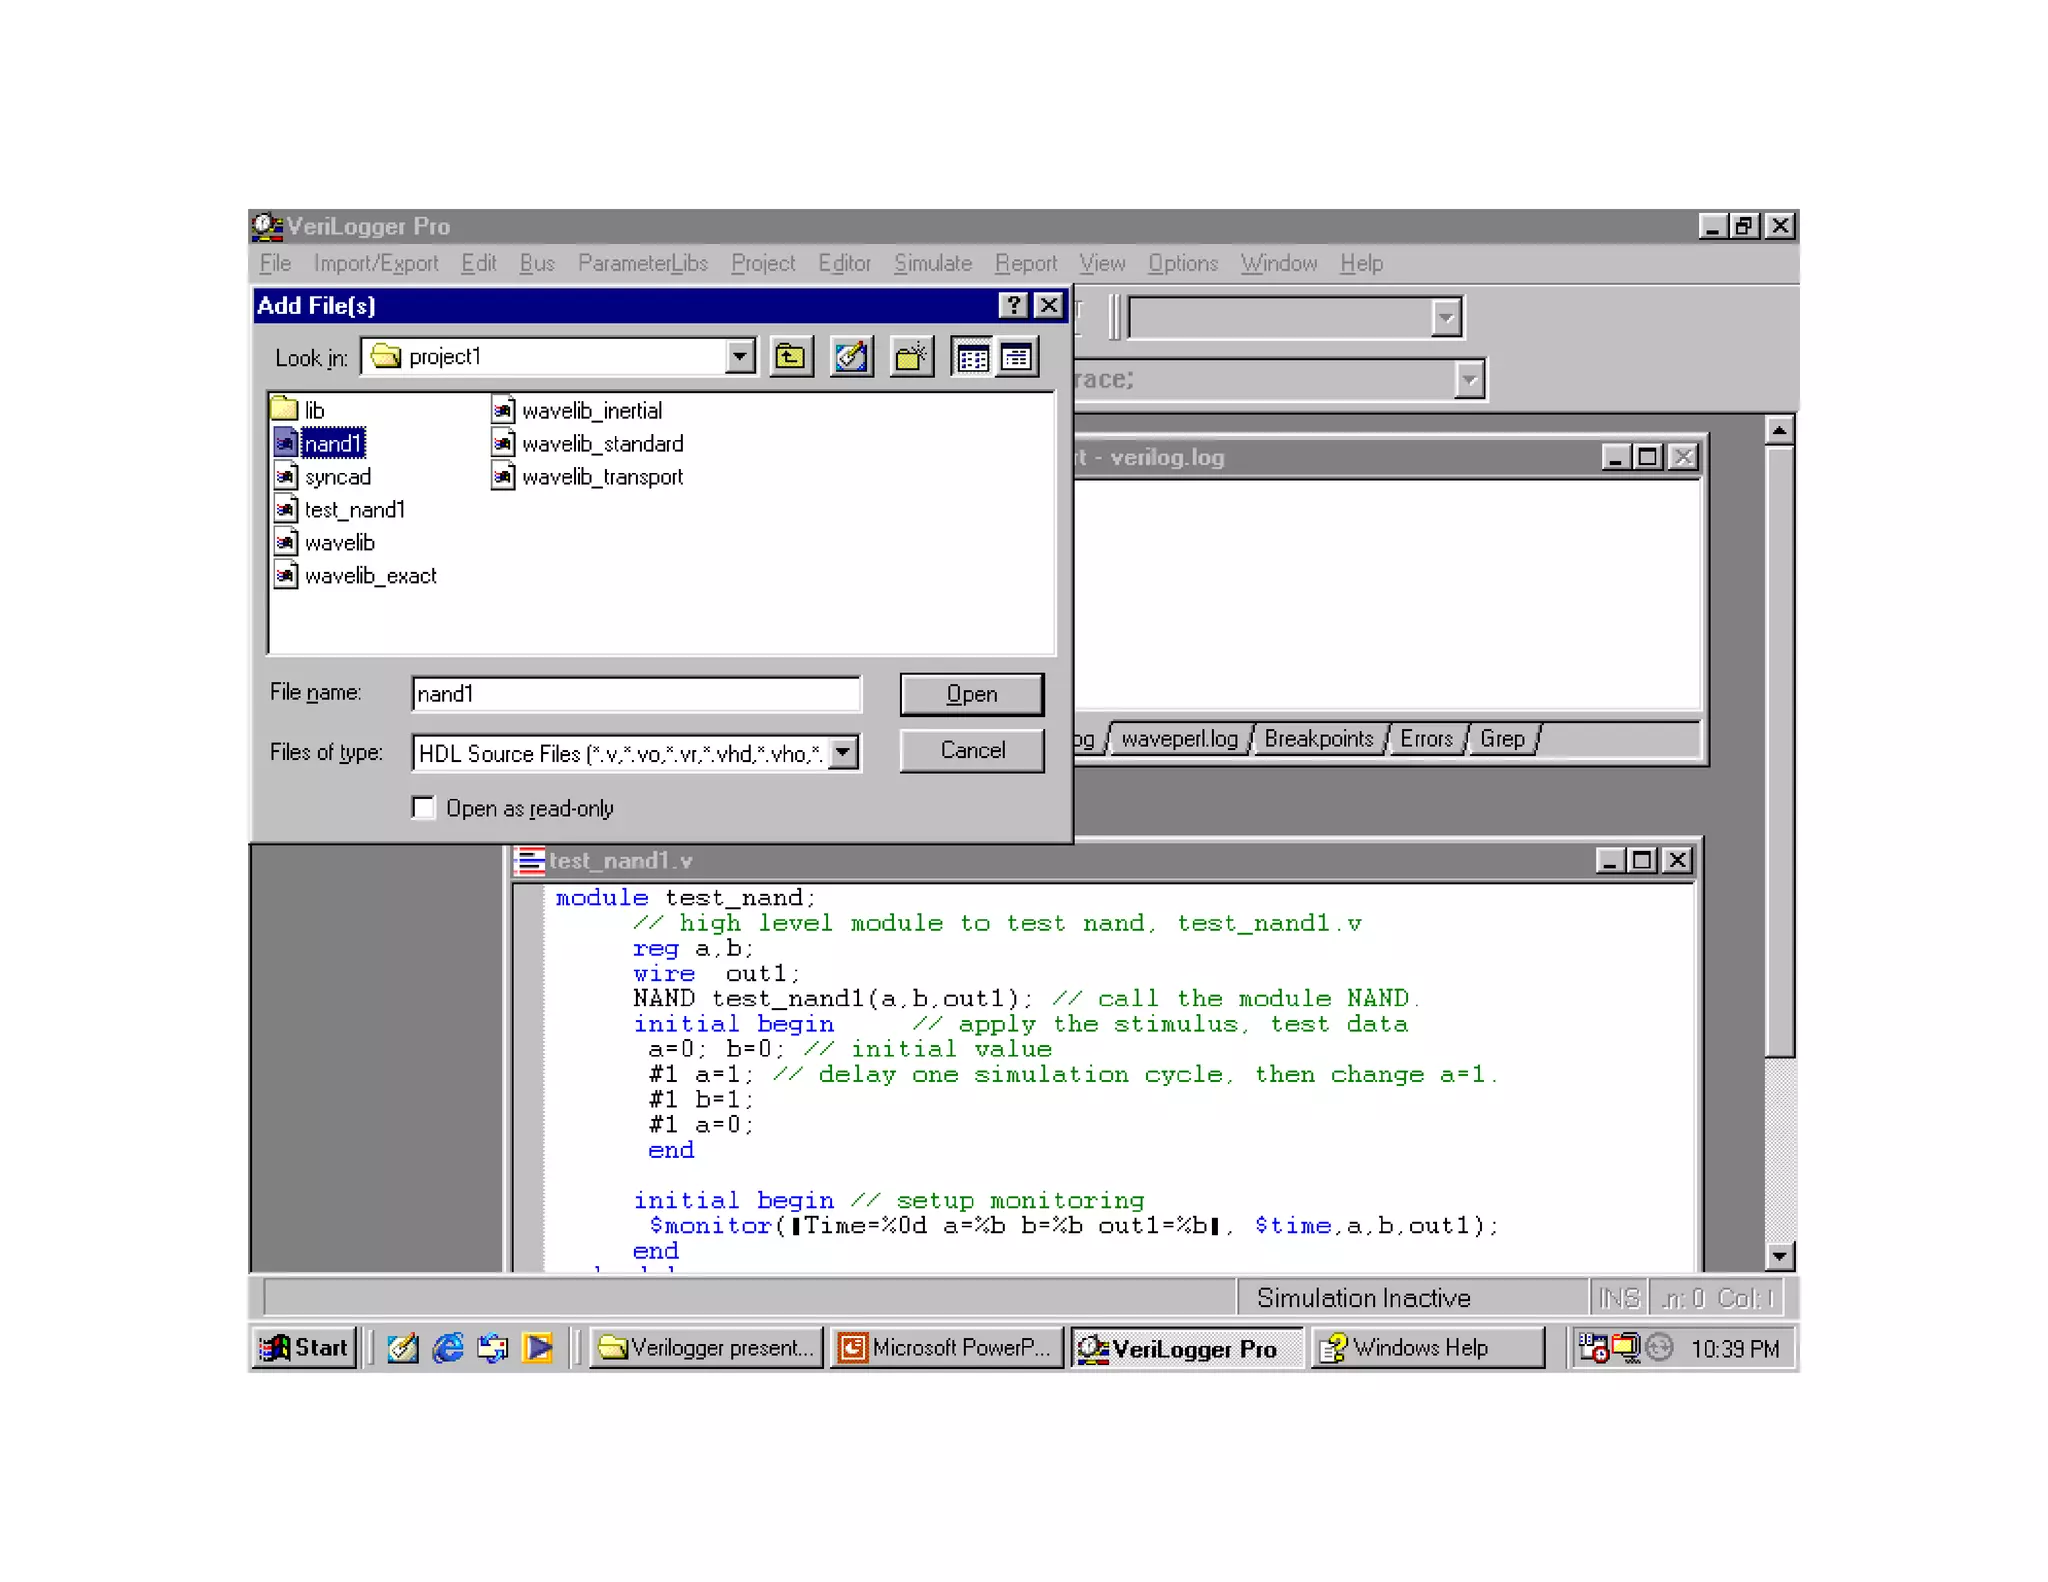Expand the Look in dropdown

coord(739,356)
